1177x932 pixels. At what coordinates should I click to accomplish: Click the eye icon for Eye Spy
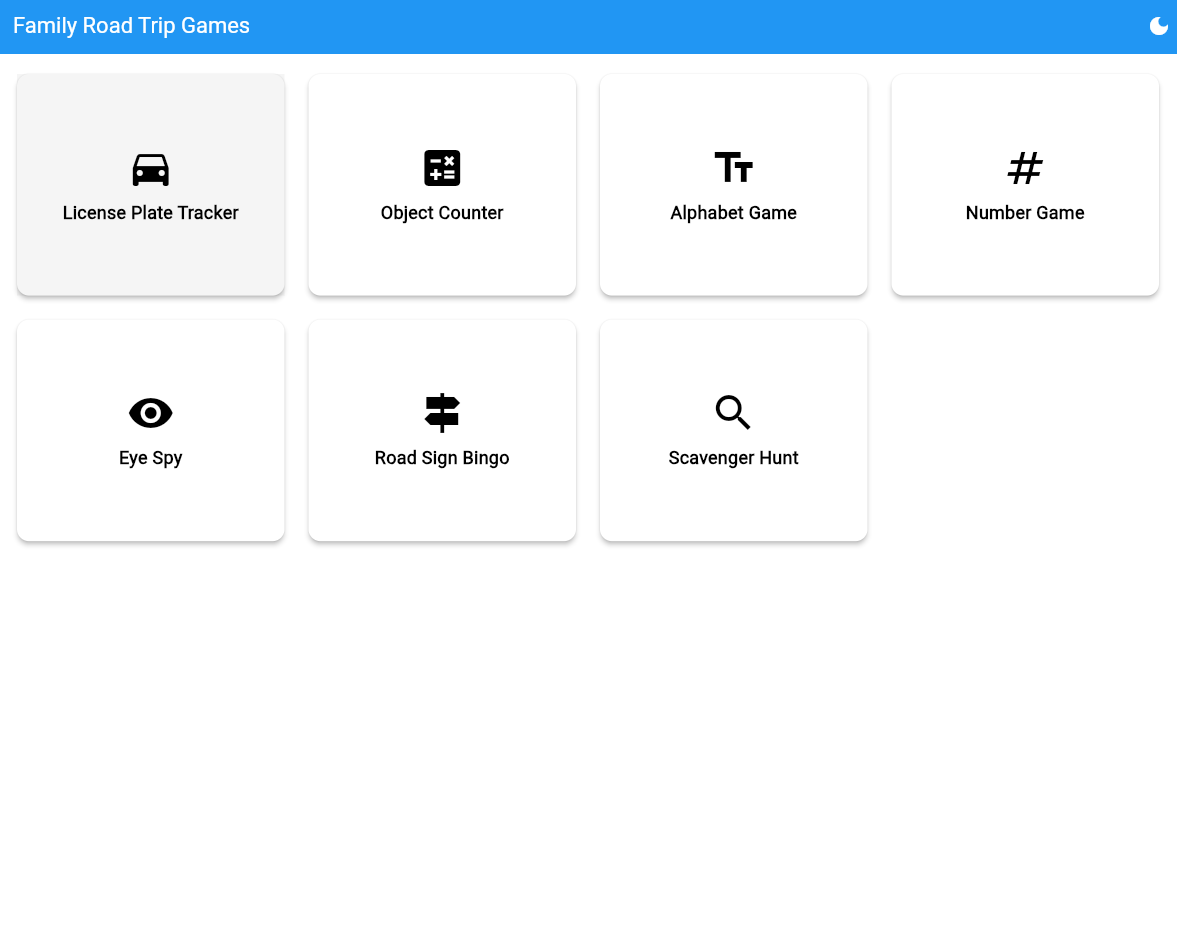(x=150, y=413)
